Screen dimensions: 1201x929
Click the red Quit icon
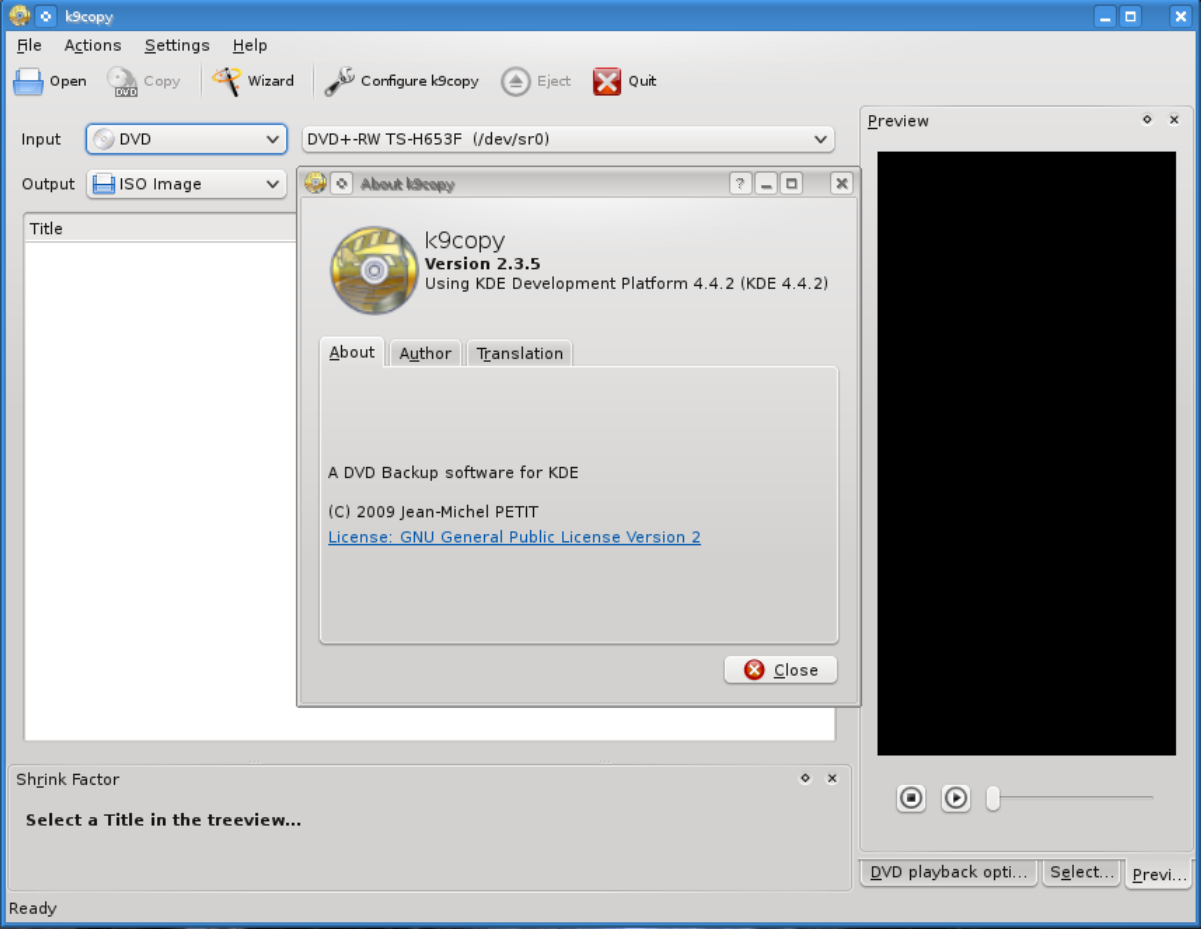point(607,81)
